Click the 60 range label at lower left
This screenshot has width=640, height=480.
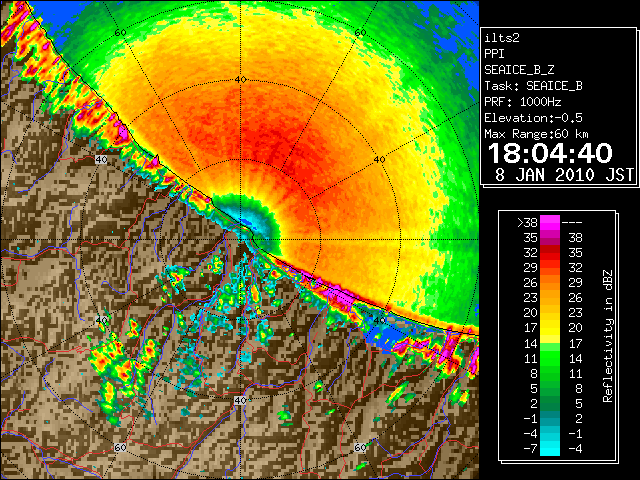click(120, 448)
